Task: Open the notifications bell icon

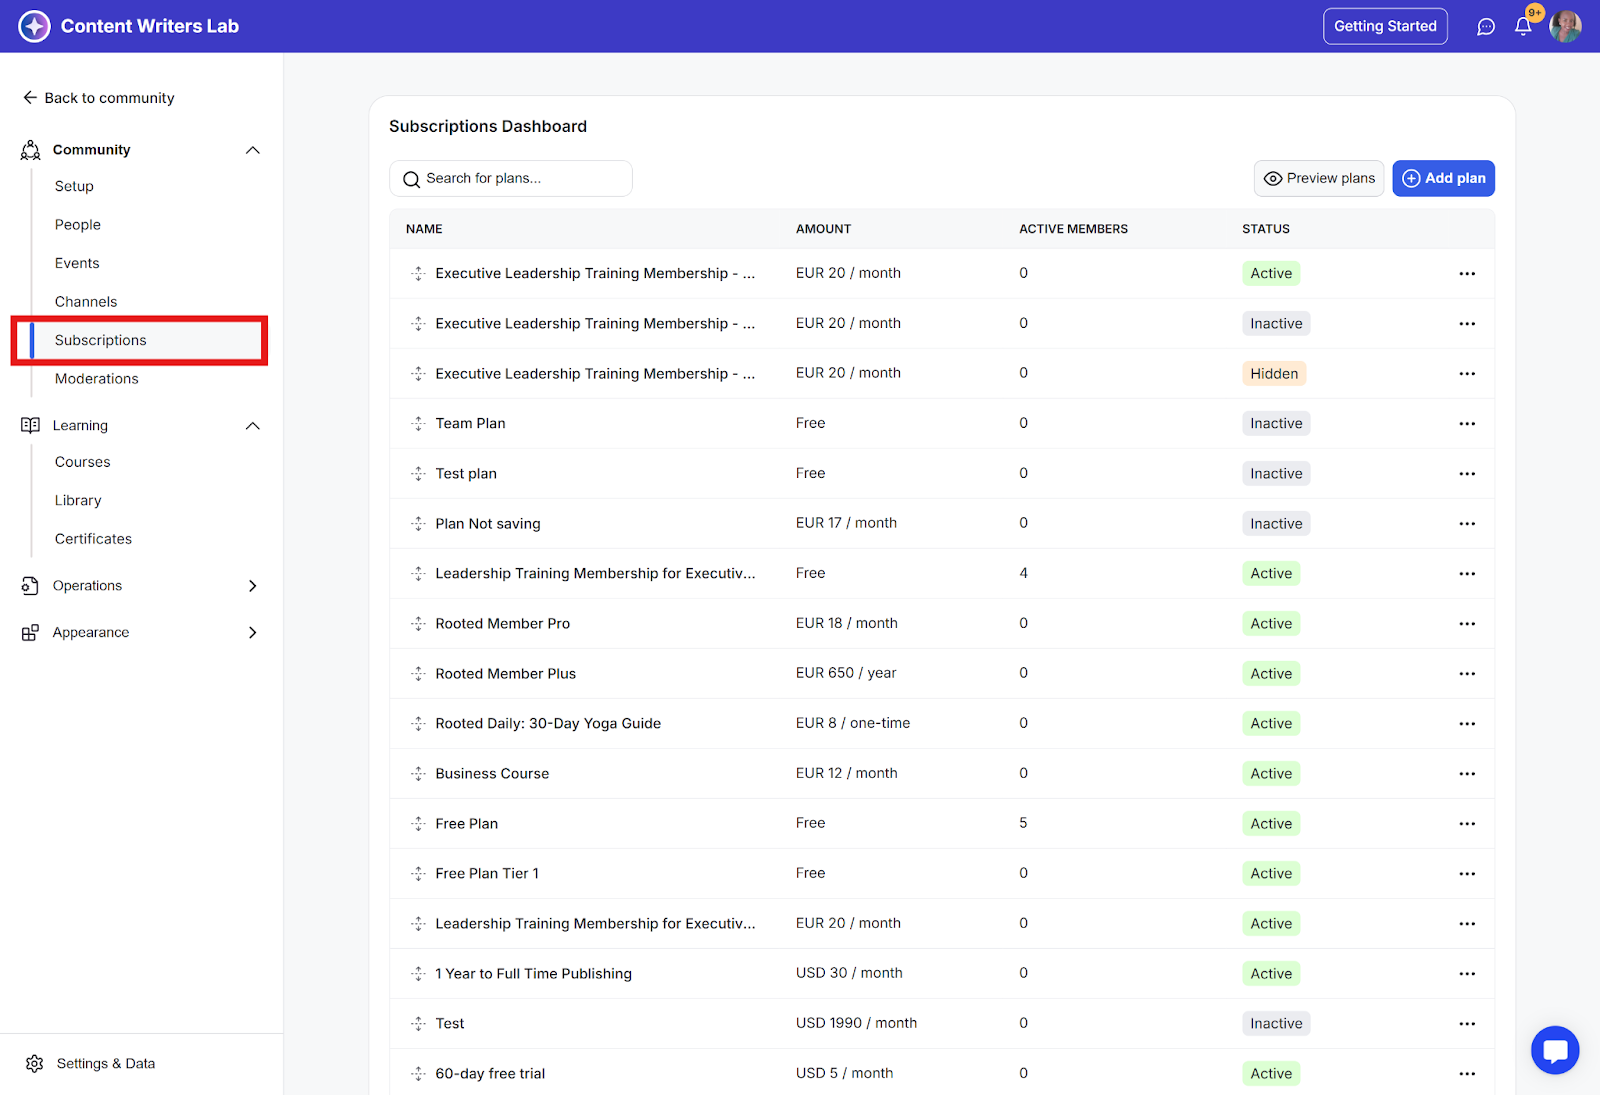Action: pyautogui.click(x=1523, y=27)
